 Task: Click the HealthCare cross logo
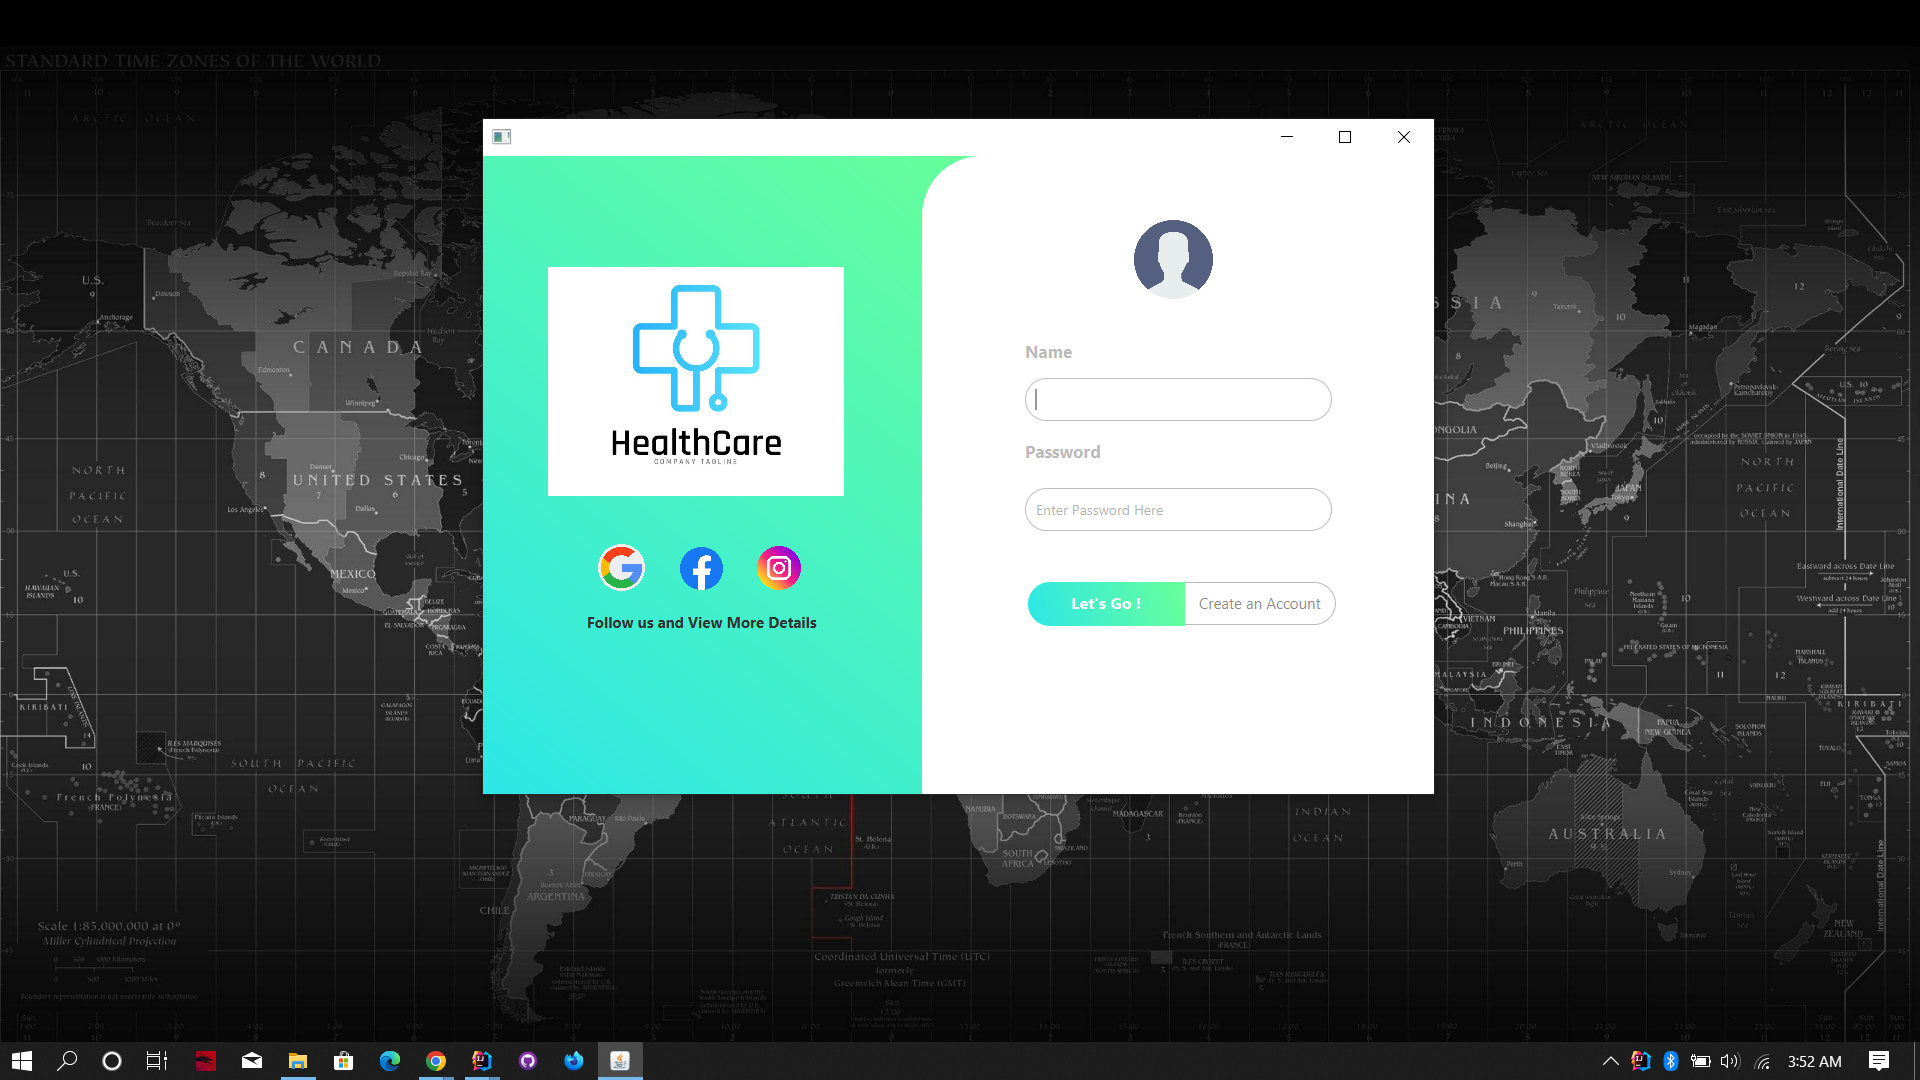[695, 348]
